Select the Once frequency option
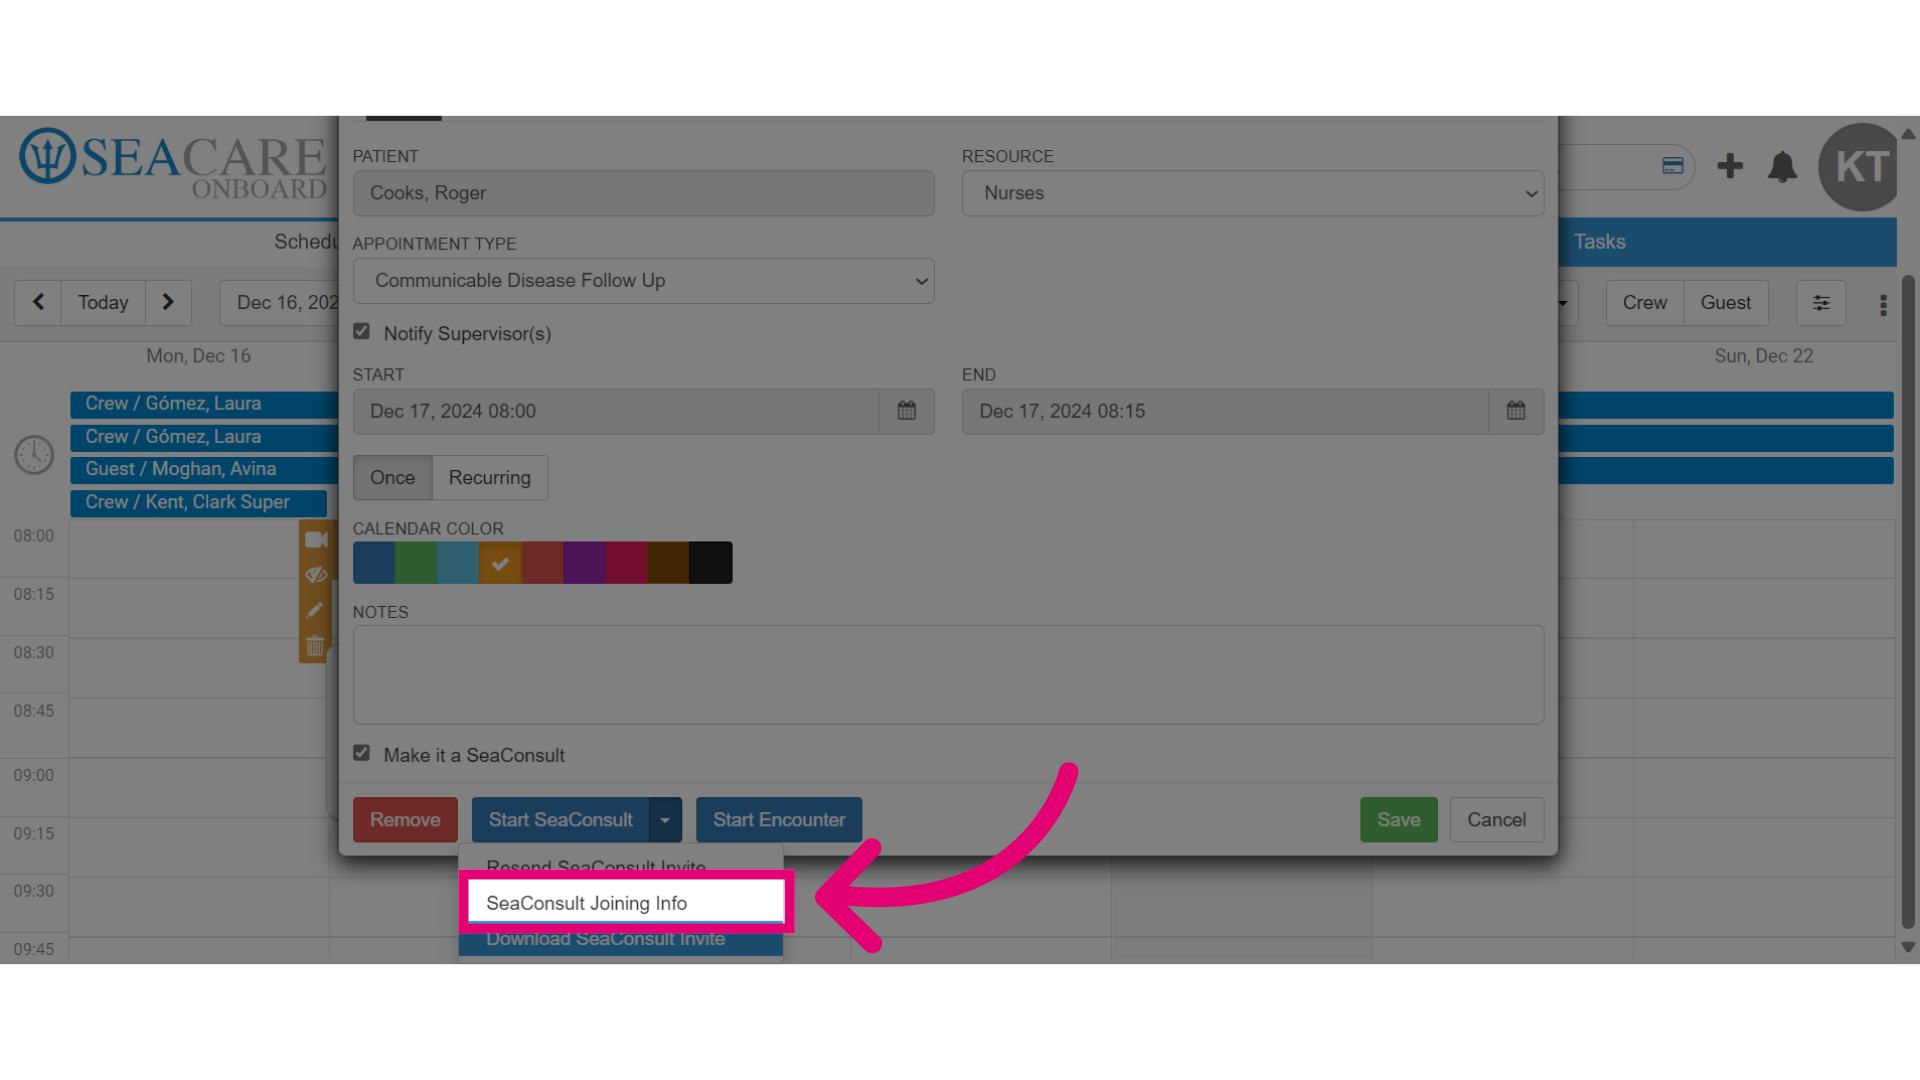The image size is (1920, 1080). click(392, 478)
